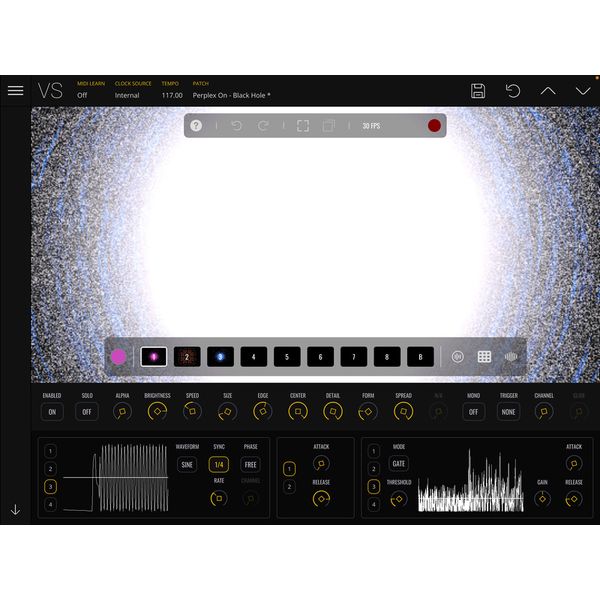
Task: Click the down arrow in the left sidebar
Action: point(15,509)
